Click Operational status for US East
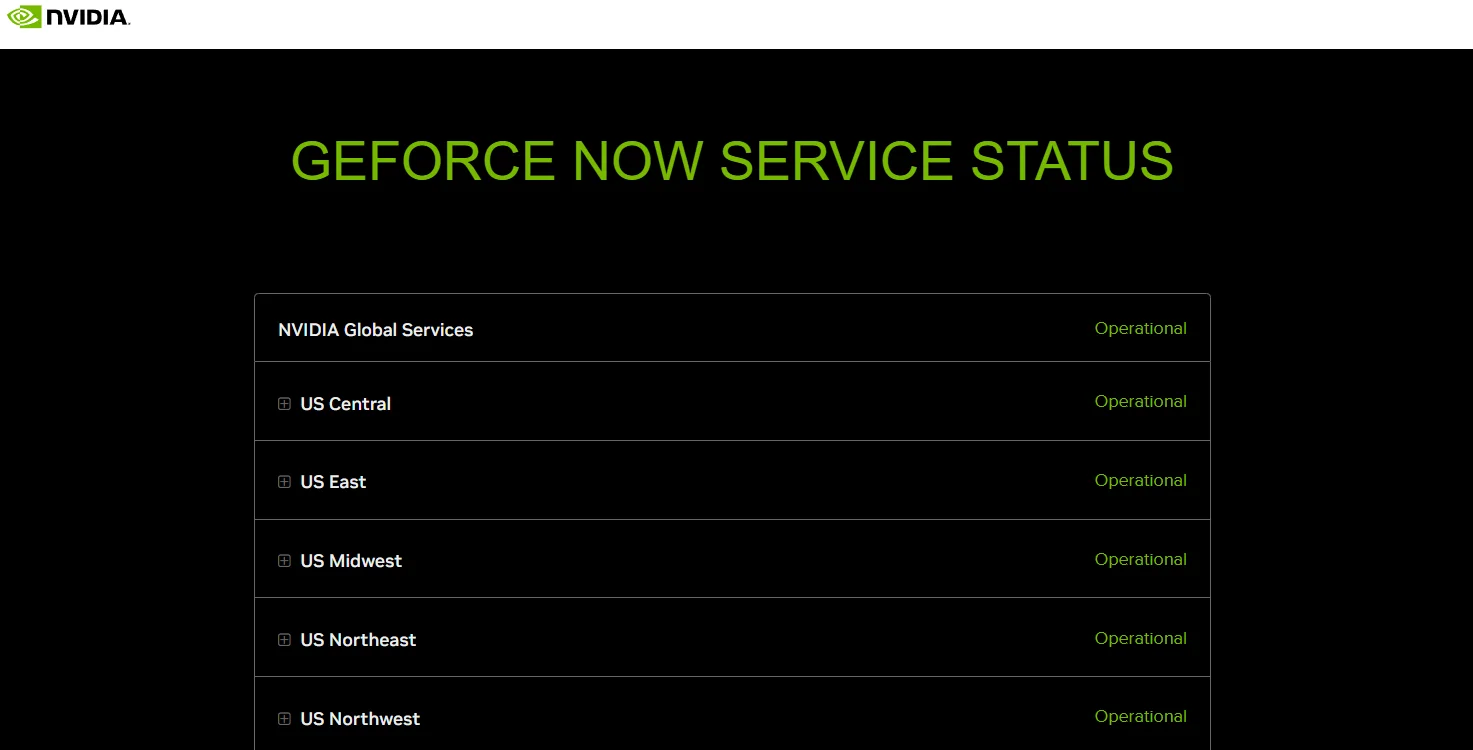1473x750 pixels. [x=1141, y=481]
